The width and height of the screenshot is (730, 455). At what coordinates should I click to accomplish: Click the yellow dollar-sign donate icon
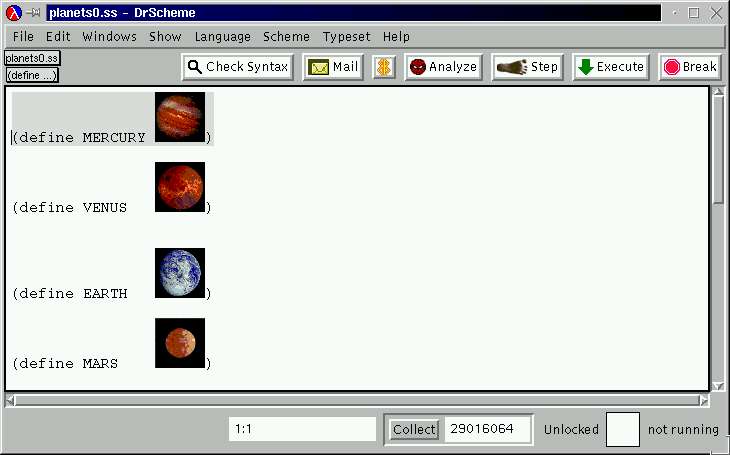pos(383,67)
